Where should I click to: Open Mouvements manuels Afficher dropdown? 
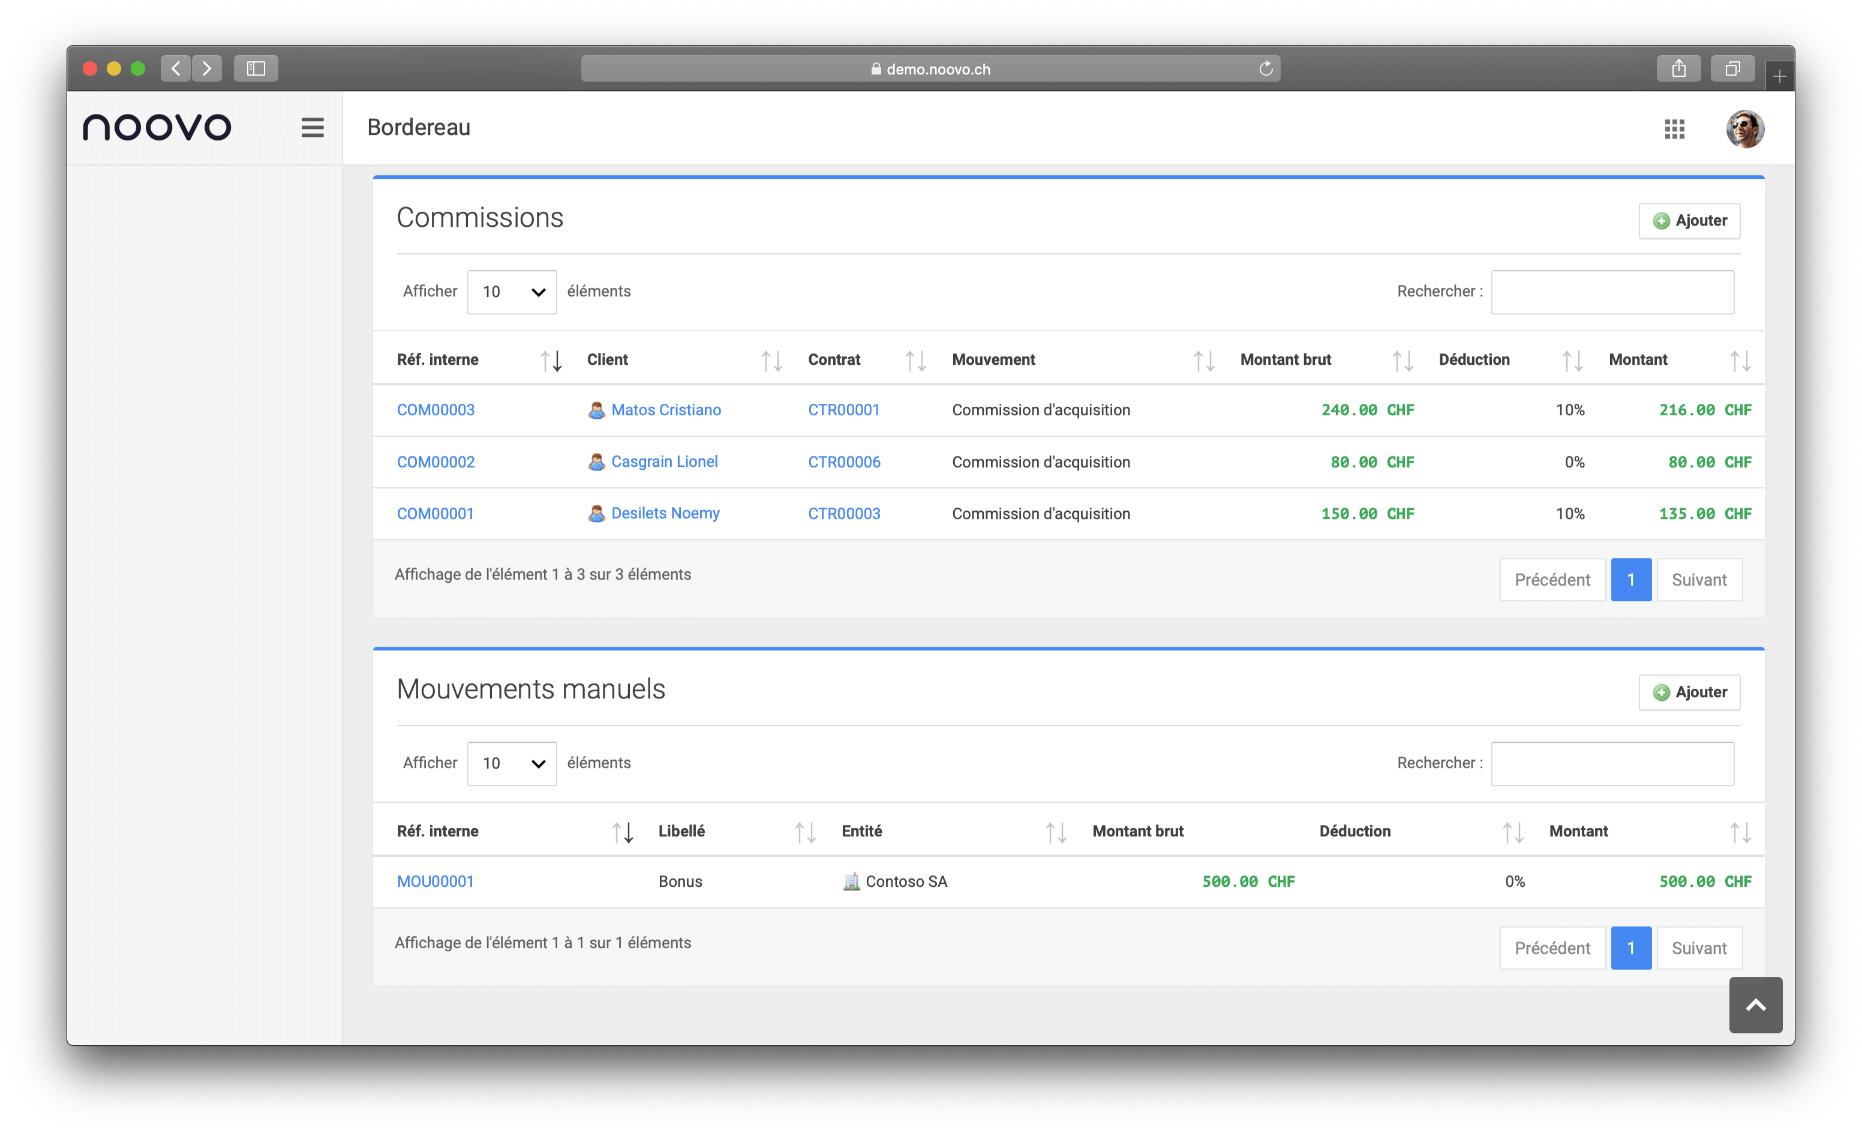[x=512, y=764]
